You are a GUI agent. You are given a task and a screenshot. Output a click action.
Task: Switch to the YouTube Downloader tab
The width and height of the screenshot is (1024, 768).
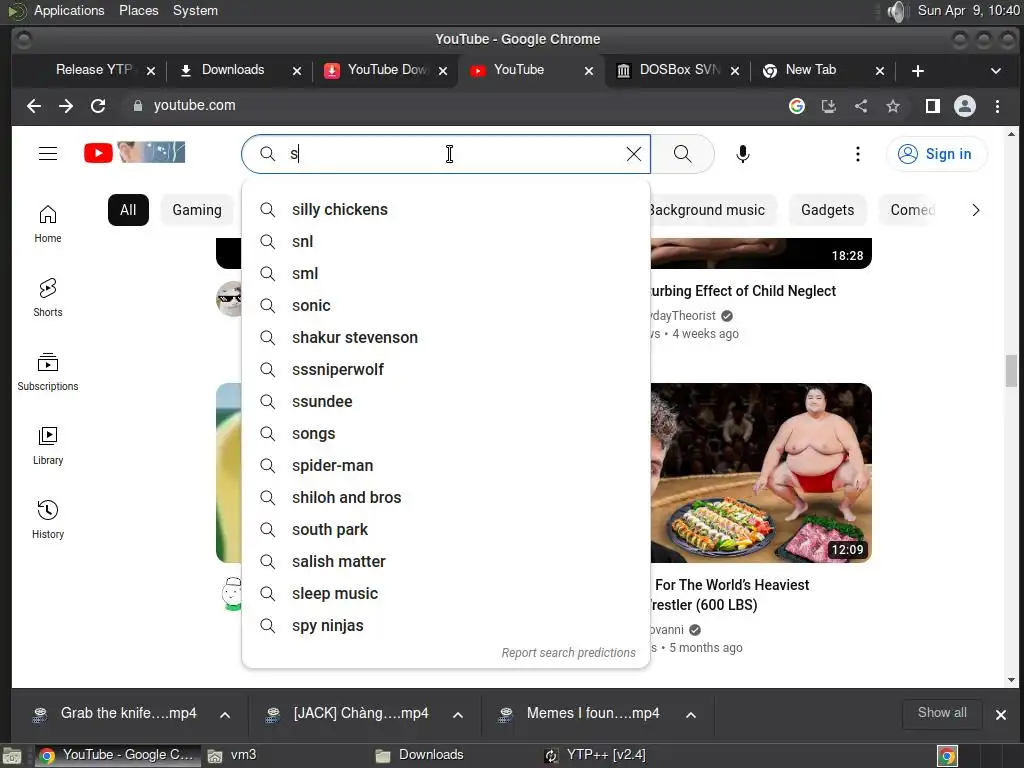pyautogui.click(x=385, y=70)
